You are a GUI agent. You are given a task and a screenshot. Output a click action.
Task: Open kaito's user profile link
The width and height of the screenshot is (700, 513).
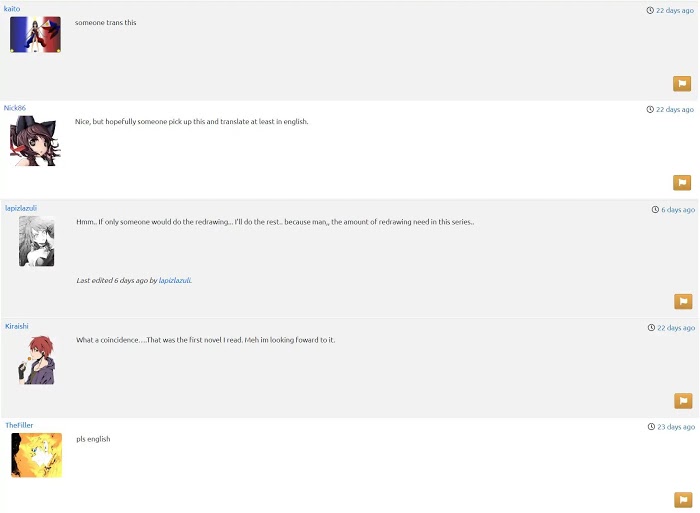tap(12, 9)
